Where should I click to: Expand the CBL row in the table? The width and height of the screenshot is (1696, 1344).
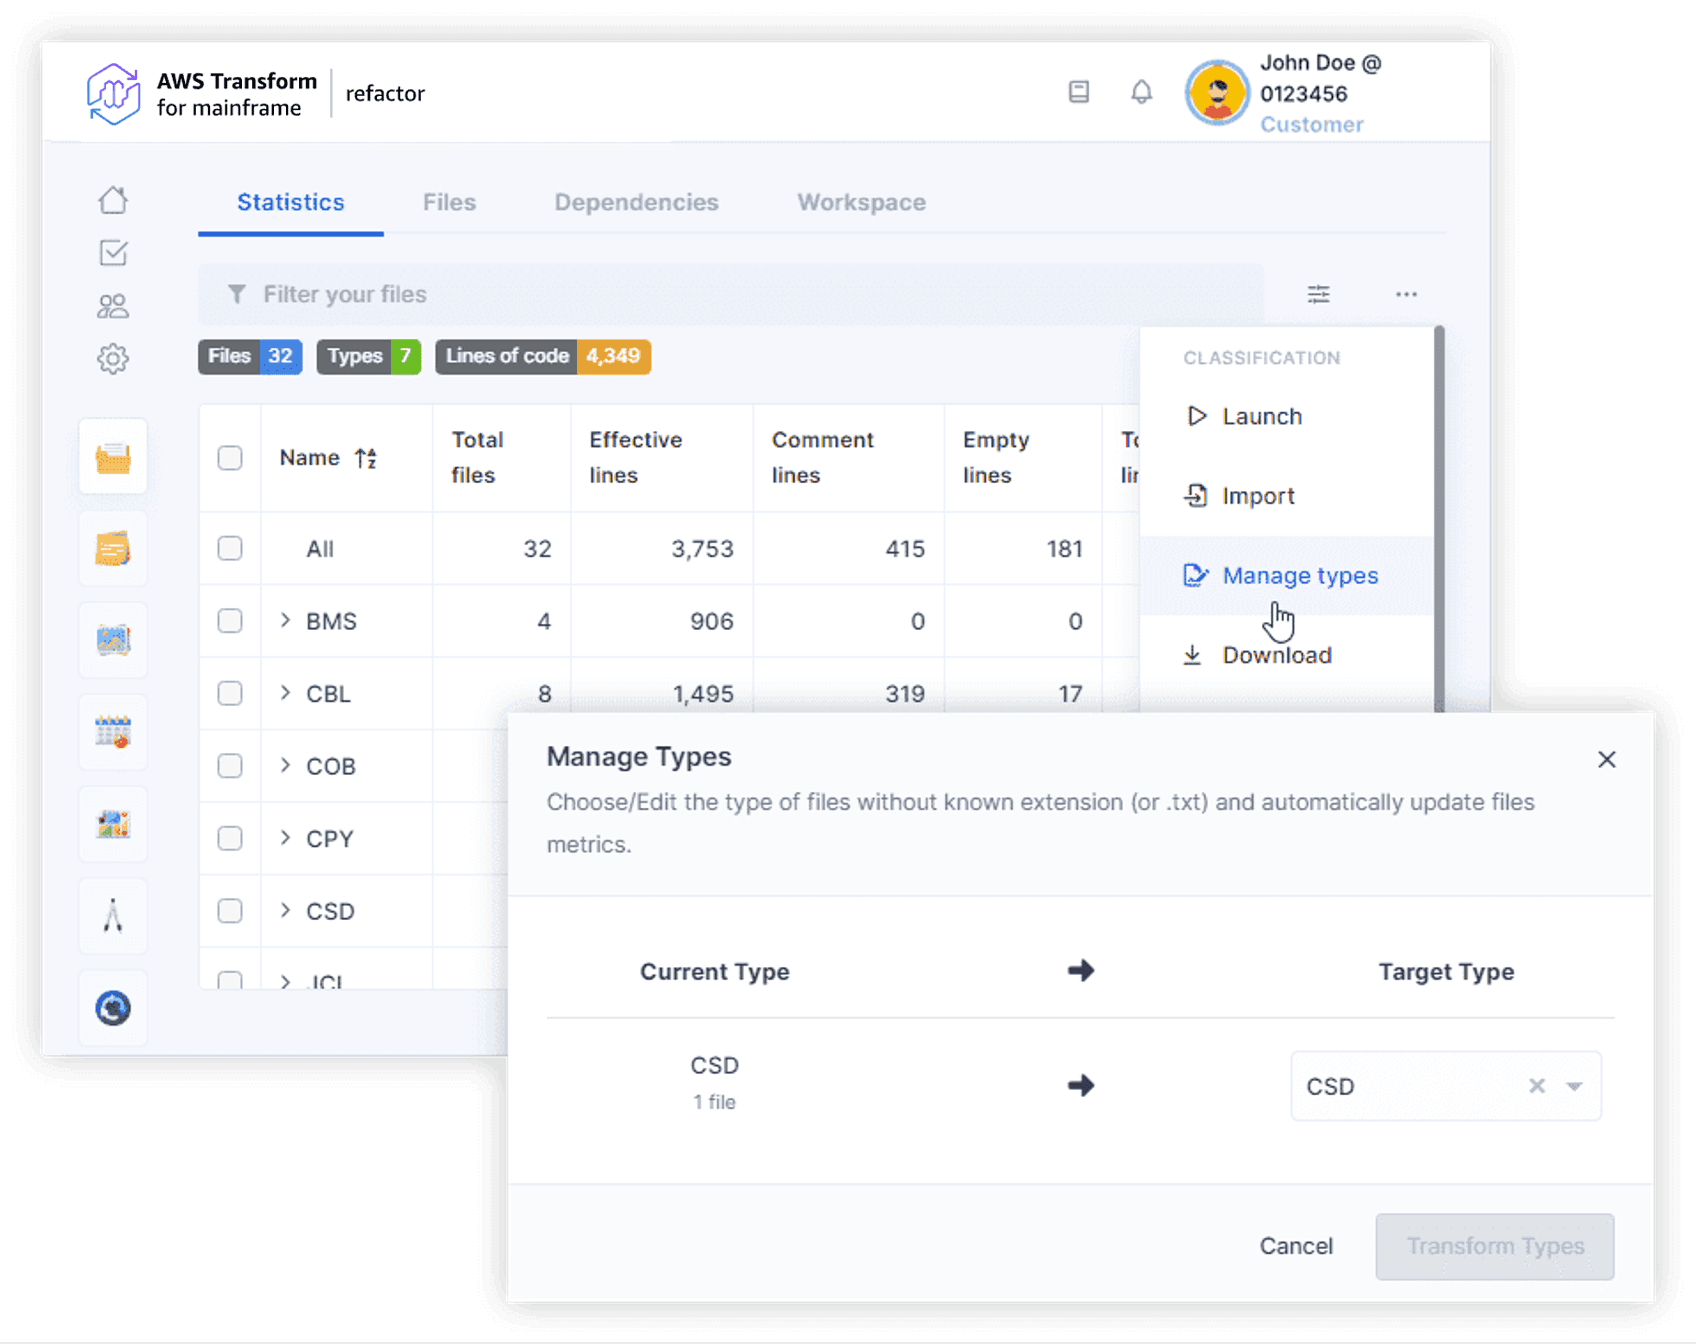pyautogui.click(x=284, y=693)
